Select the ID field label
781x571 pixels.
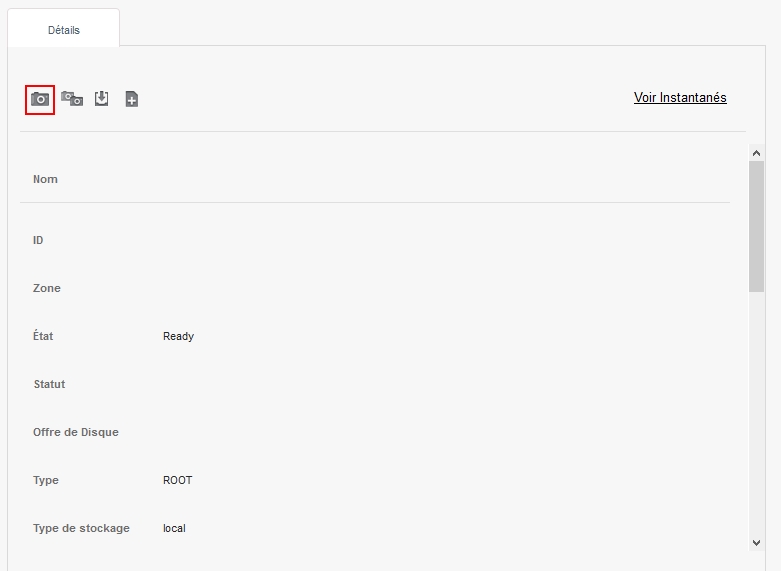coord(38,240)
